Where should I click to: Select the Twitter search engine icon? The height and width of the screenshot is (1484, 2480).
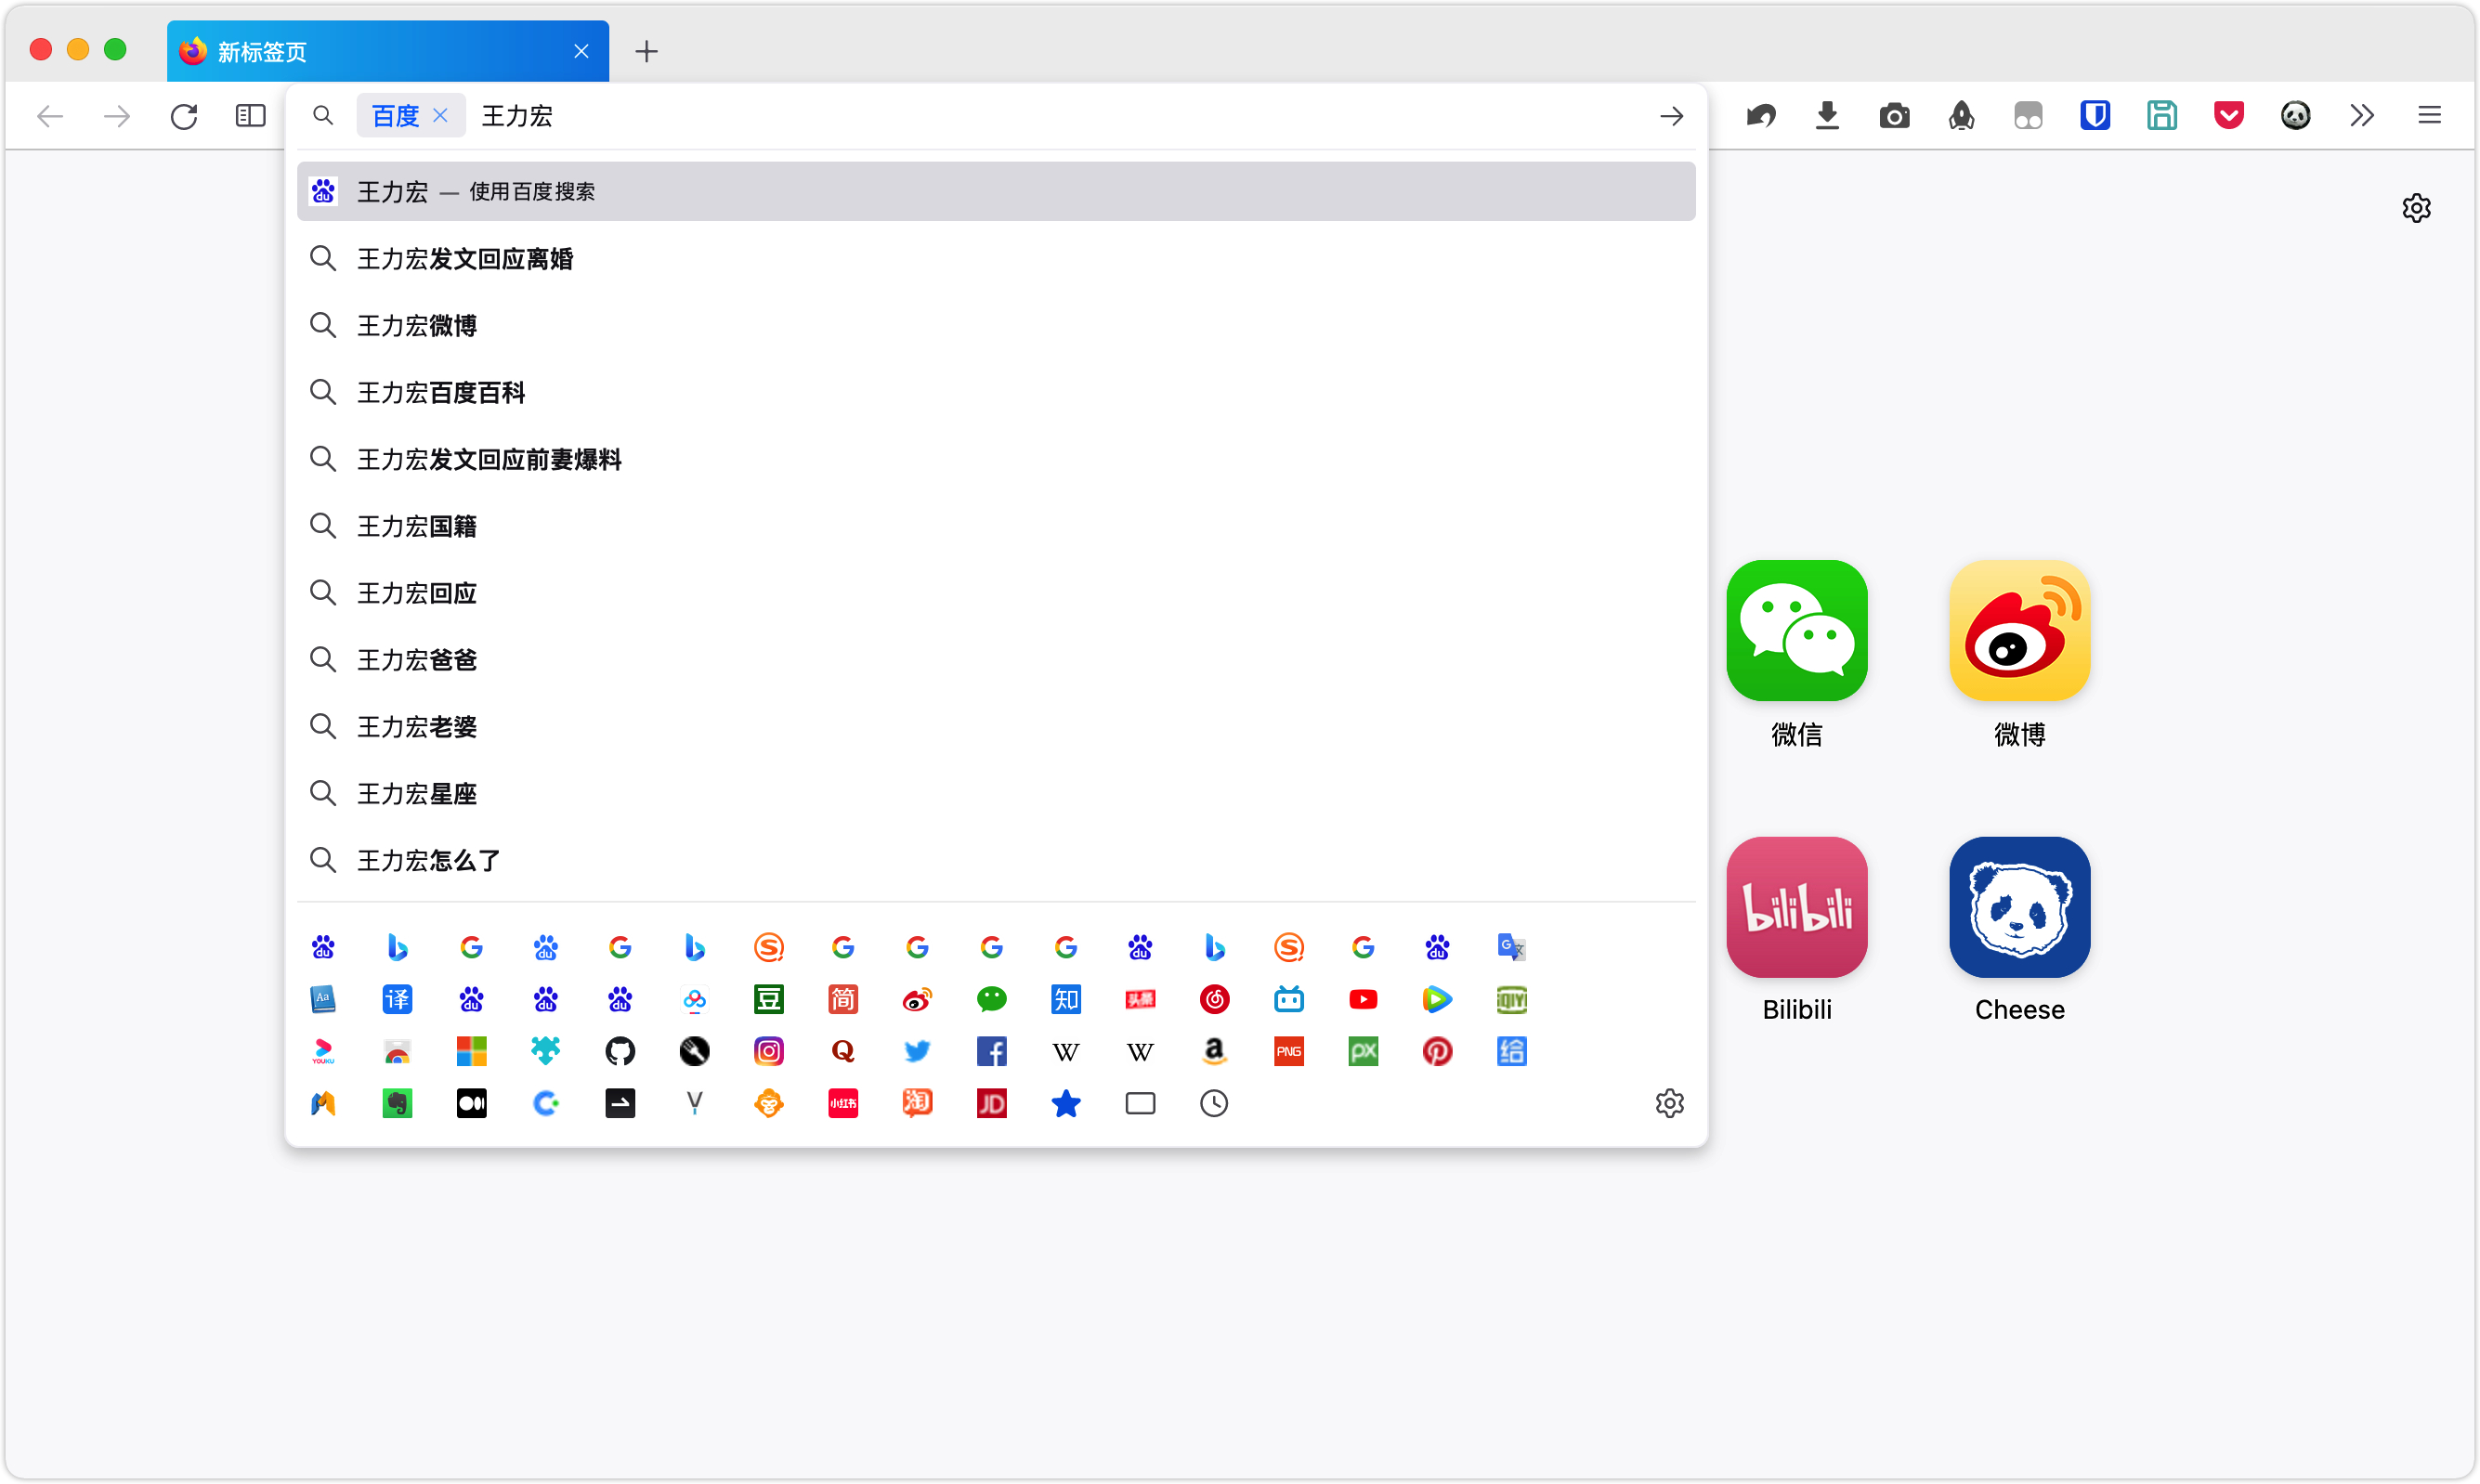[917, 1051]
